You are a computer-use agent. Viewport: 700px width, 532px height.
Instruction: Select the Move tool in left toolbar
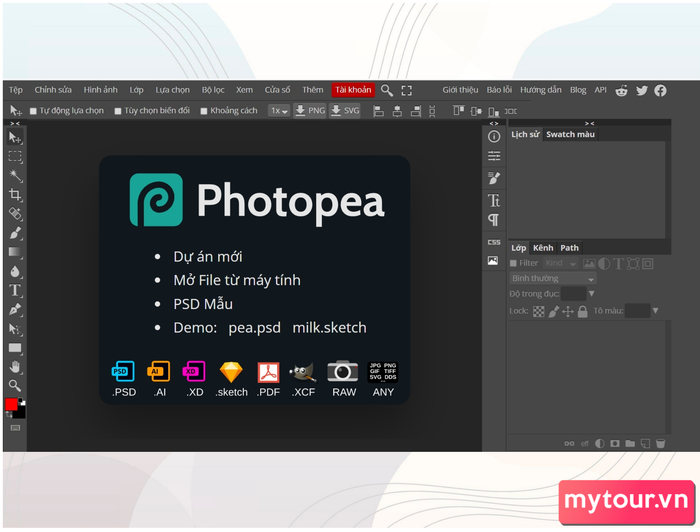(15, 138)
